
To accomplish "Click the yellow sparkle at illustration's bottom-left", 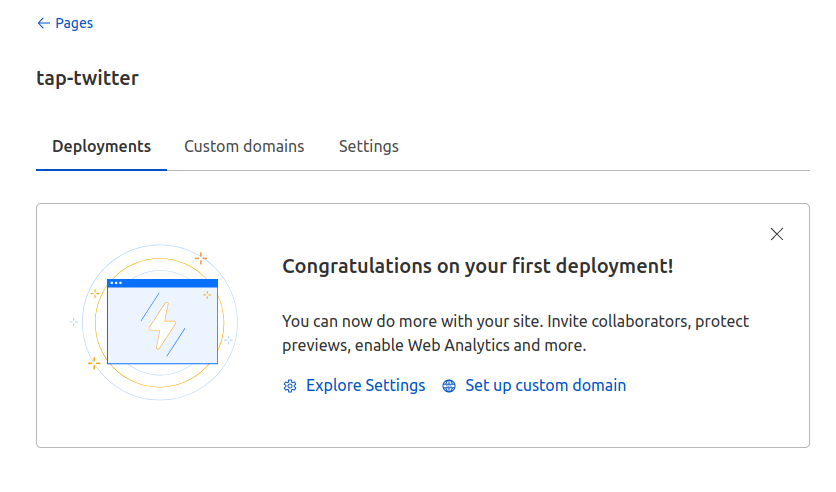I will [x=94, y=363].
